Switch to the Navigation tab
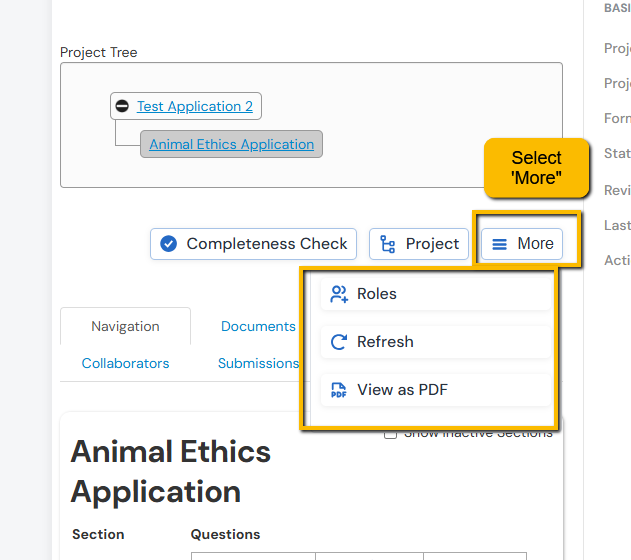 [x=125, y=326]
